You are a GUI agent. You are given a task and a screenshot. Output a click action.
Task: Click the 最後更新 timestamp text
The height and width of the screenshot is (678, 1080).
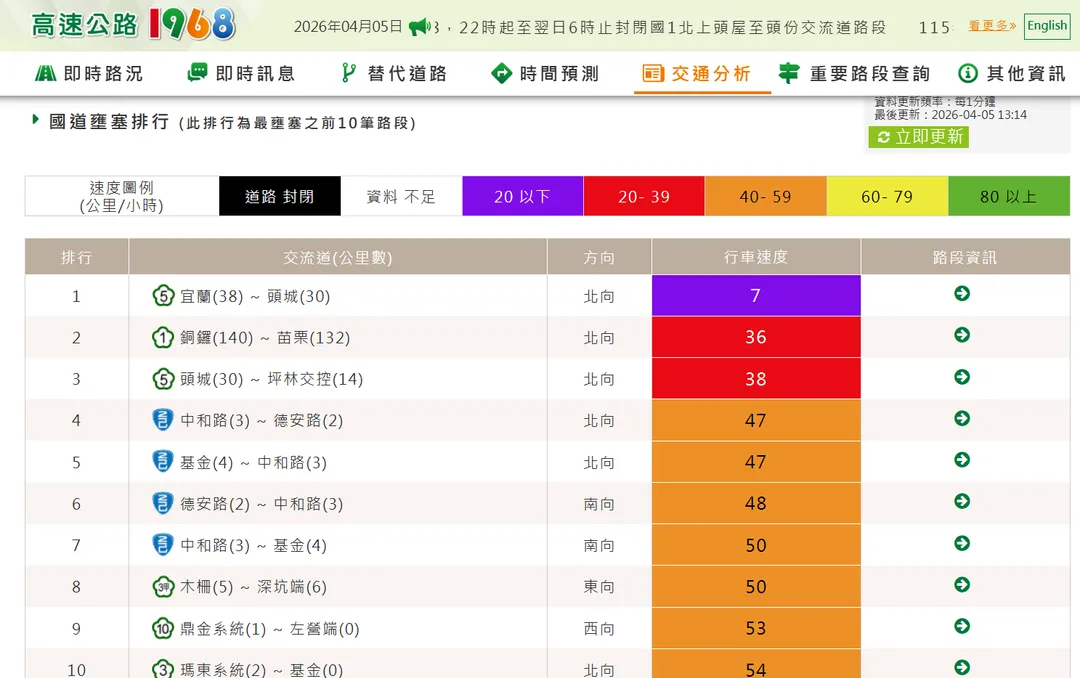pos(951,114)
